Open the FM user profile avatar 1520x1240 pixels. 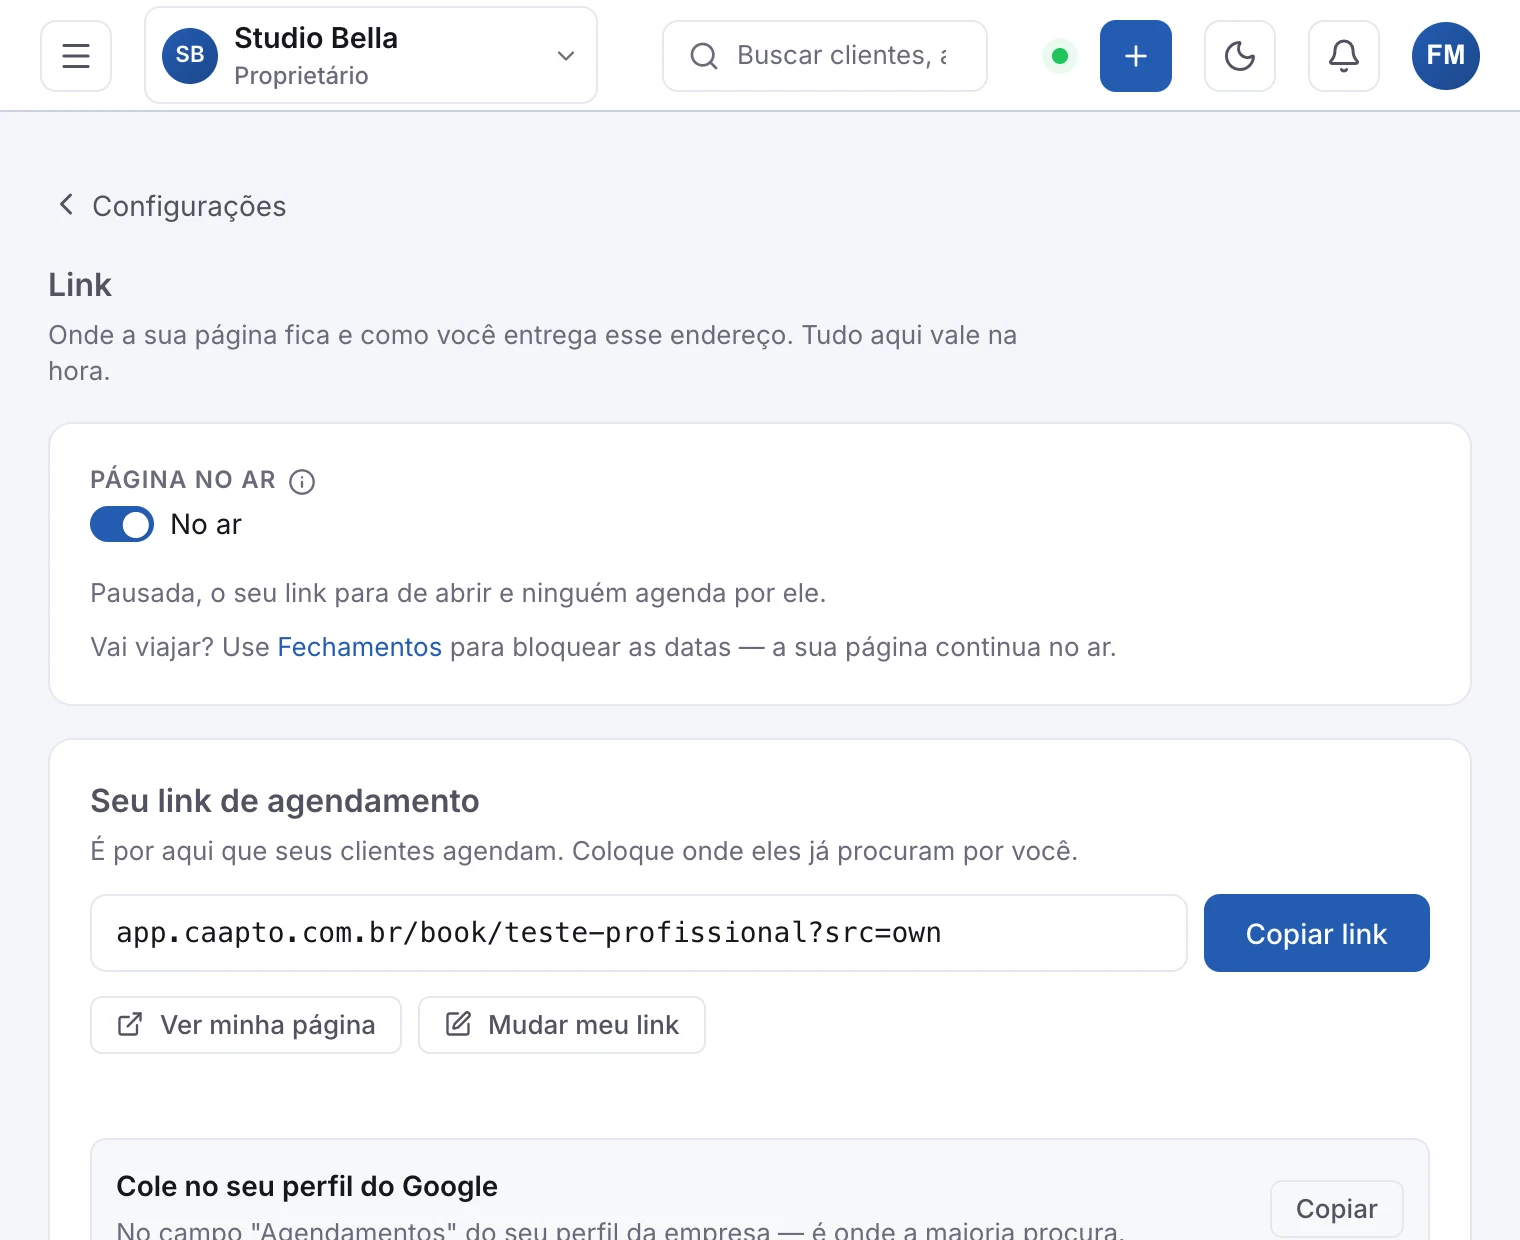coord(1446,56)
